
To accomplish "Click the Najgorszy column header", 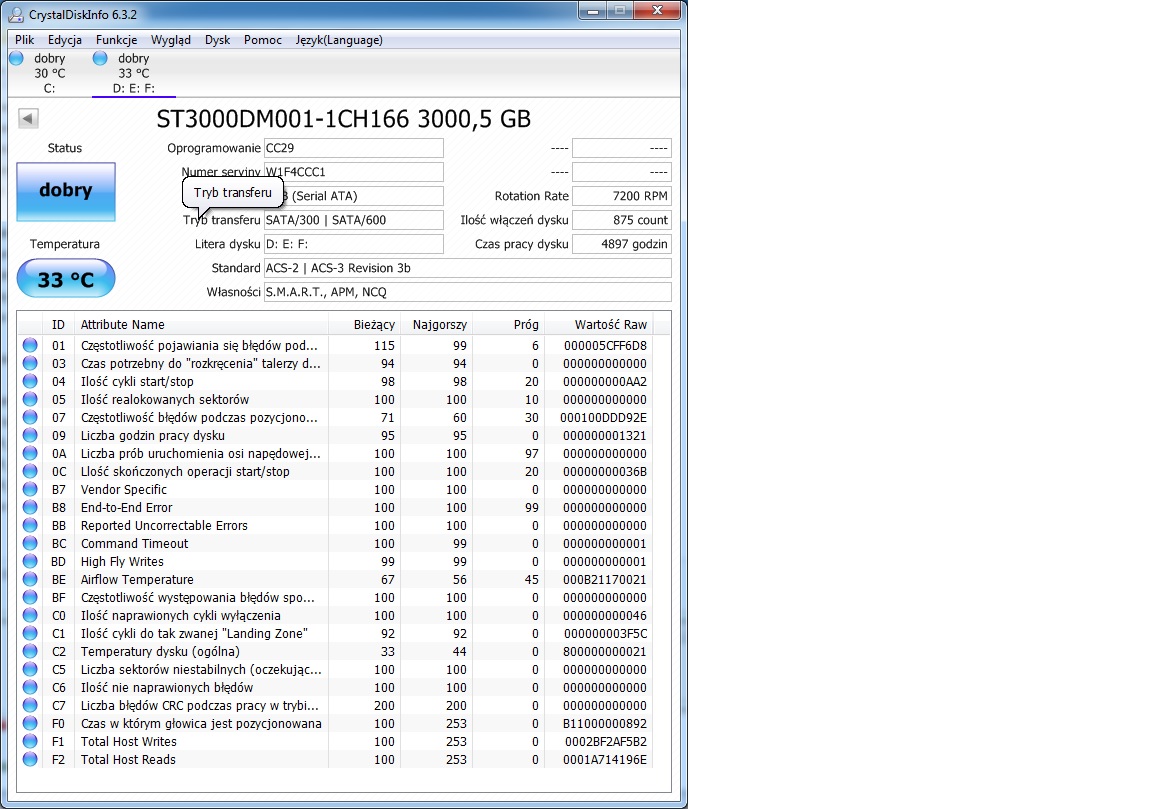I will tap(436, 325).
